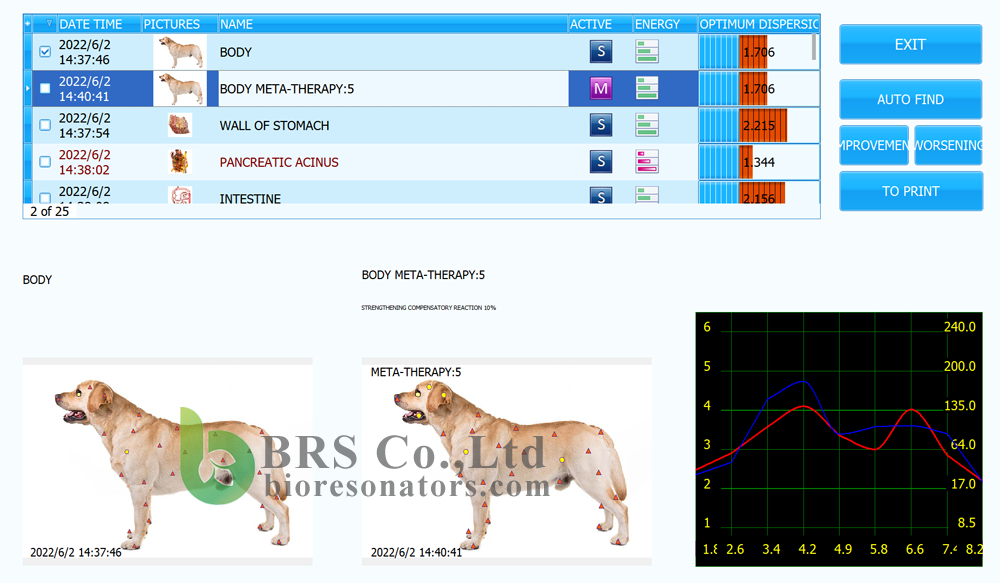Open the WALL OF STOMACH picture thumbnail
This screenshot has height=583, width=1000.
point(180,125)
